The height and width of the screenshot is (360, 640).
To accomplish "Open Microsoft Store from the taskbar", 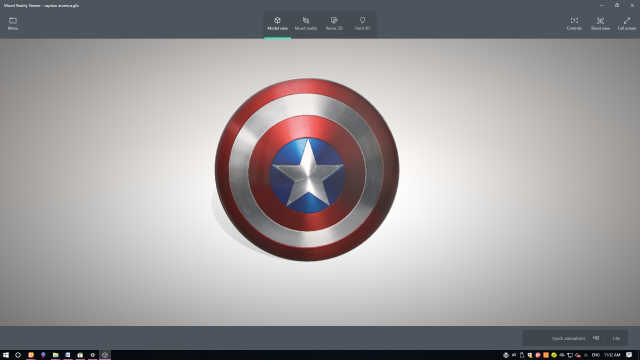I will click(80, 355).
